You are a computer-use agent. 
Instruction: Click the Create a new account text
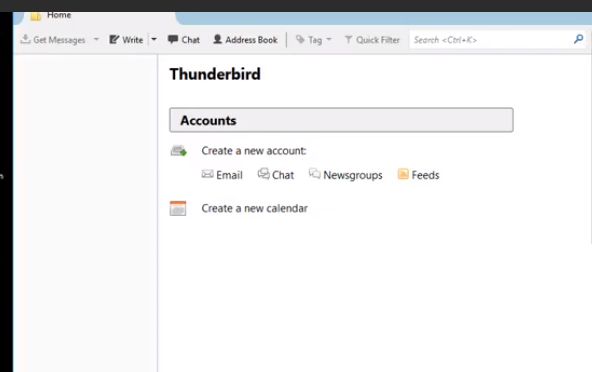click(x=254, y=151)
